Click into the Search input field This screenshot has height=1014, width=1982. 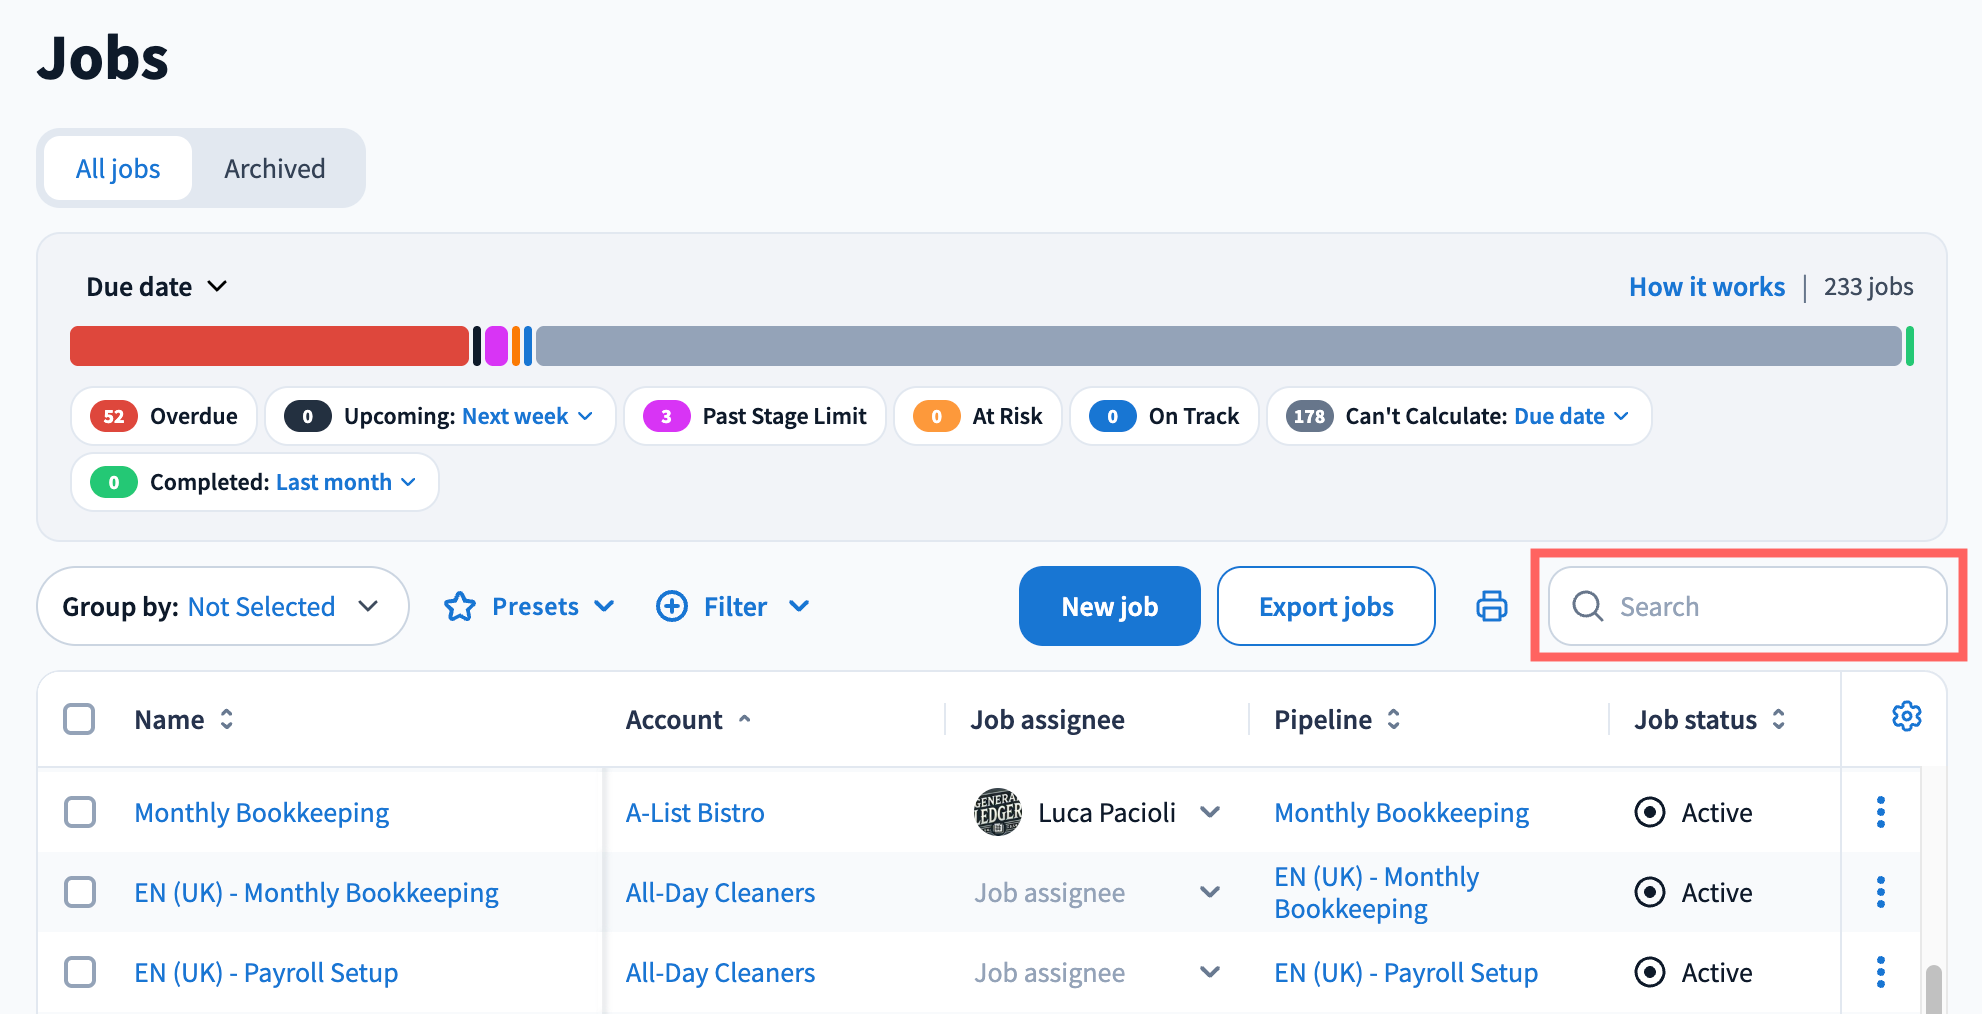coord(1748,606)
